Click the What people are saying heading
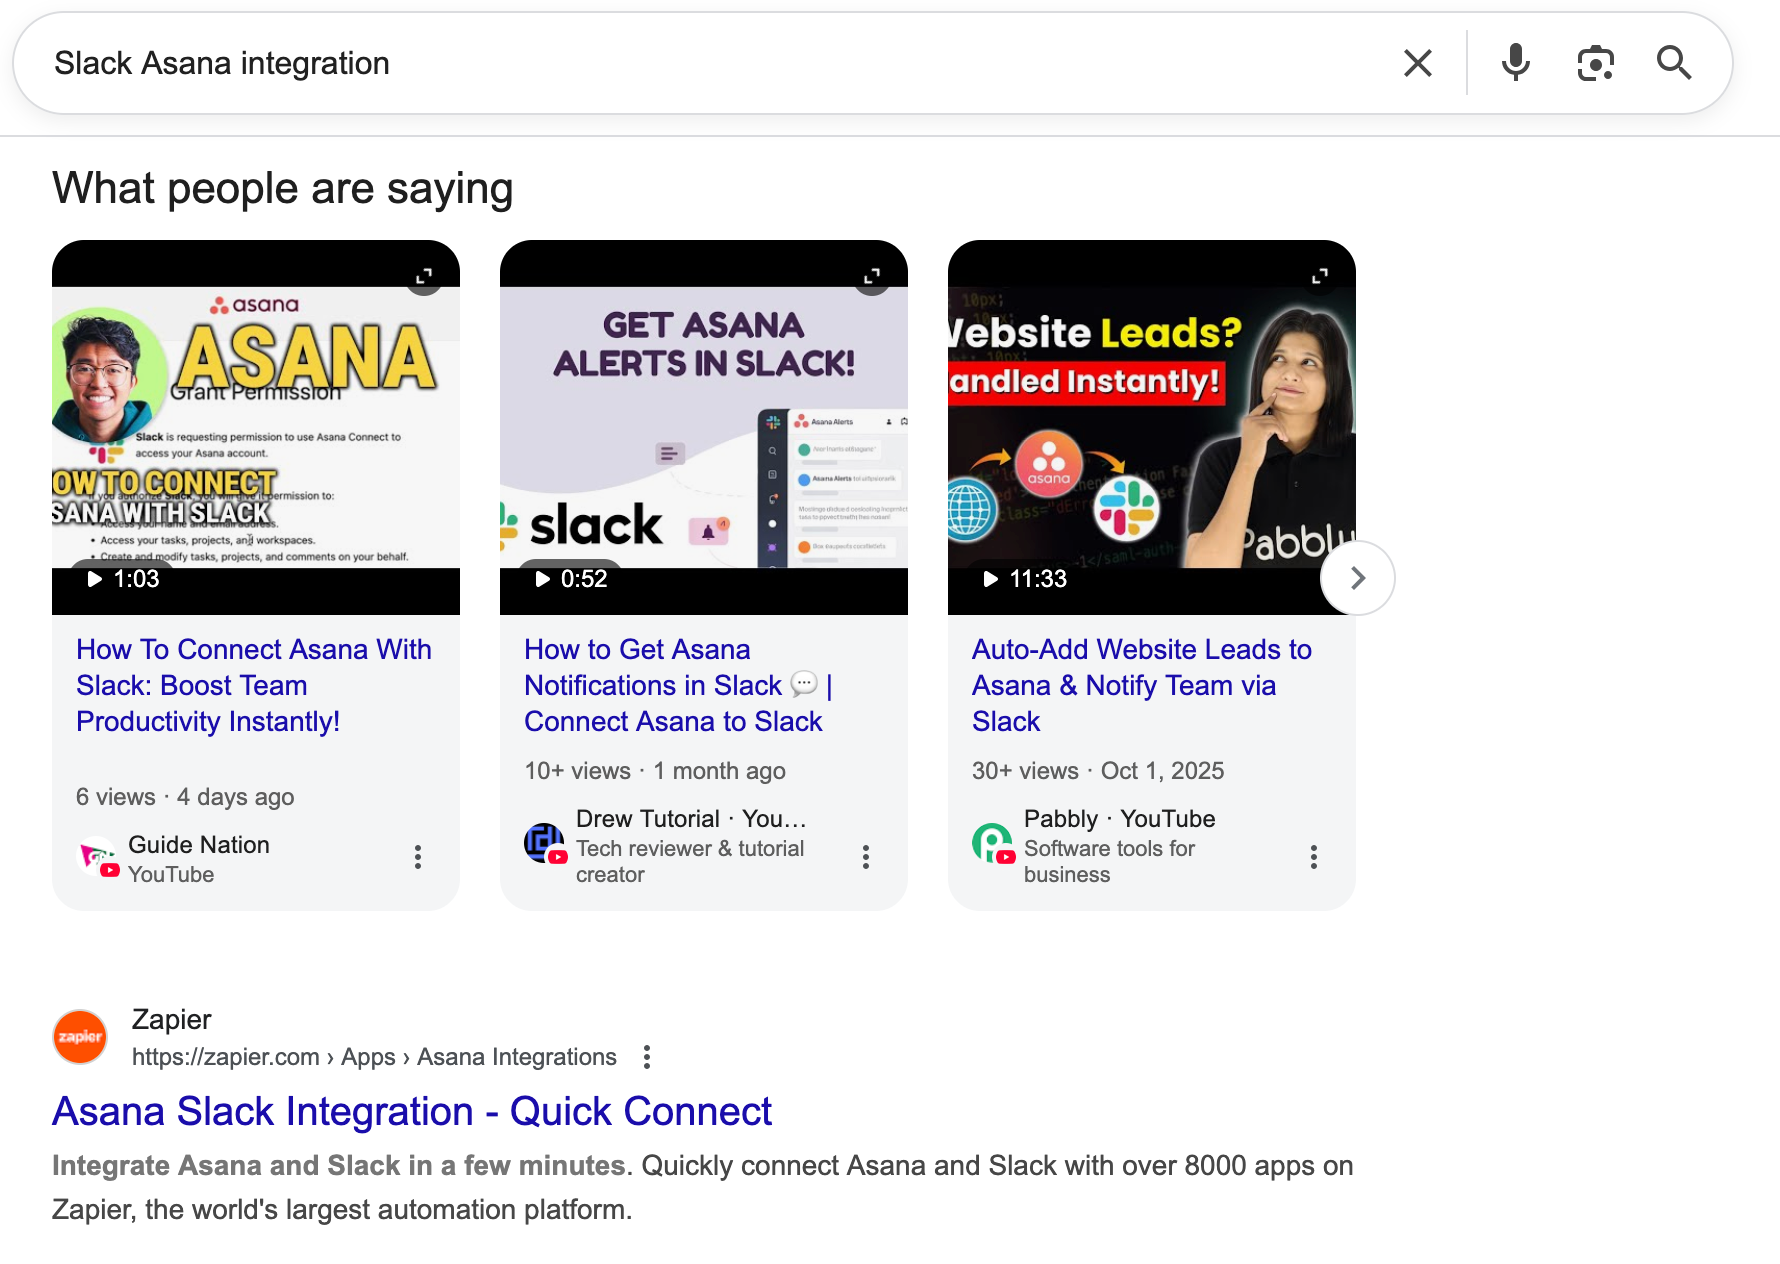This screenshot has width=1780, height=1264. (283, 189)
